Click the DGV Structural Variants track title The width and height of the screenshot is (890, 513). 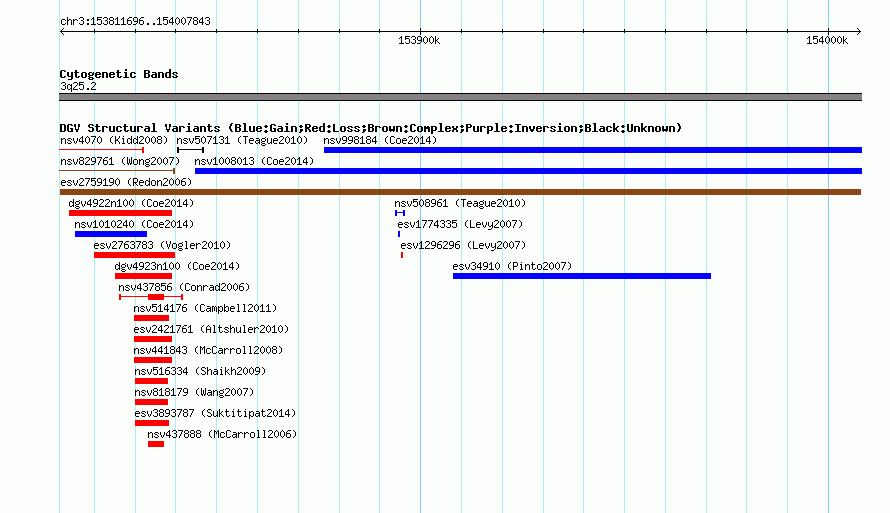[x=371, y=128]
